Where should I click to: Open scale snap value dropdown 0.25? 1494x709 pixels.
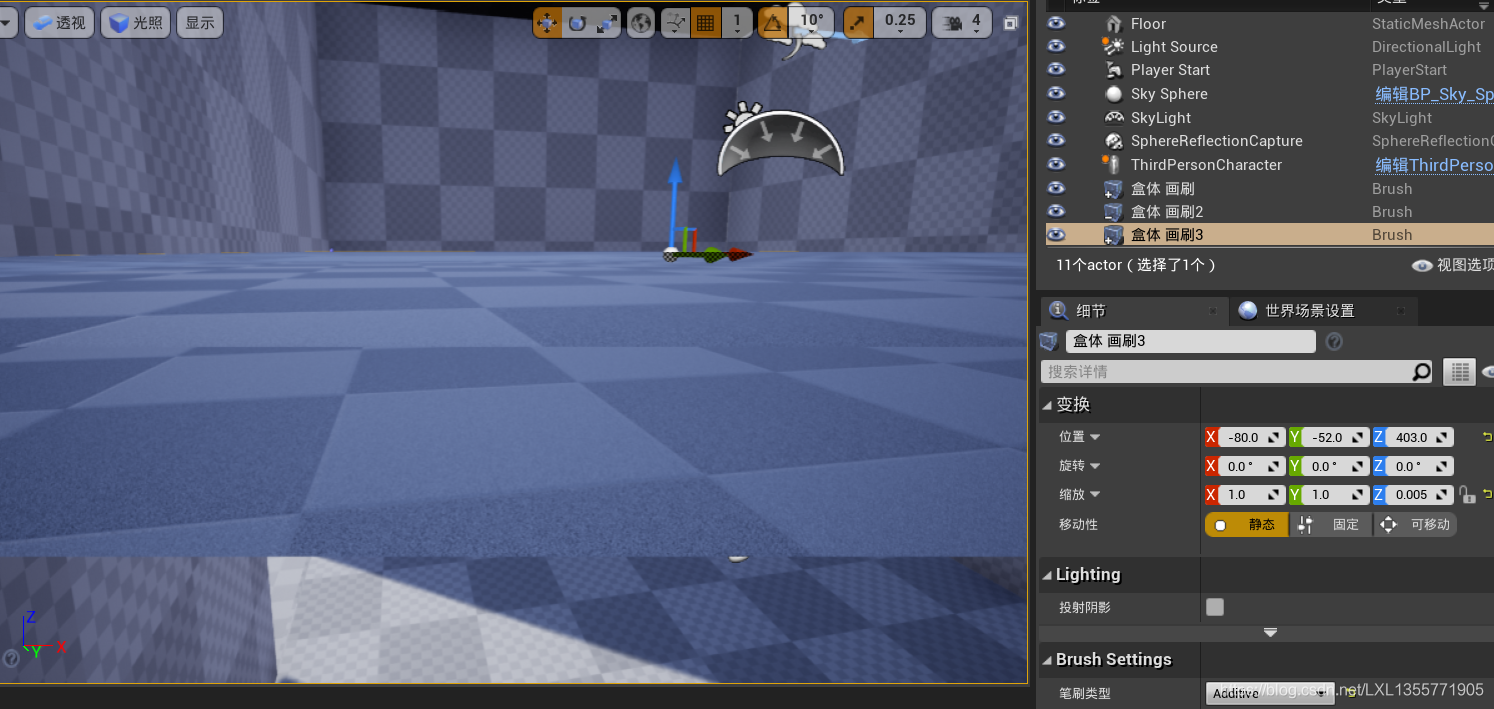[900, 22]
